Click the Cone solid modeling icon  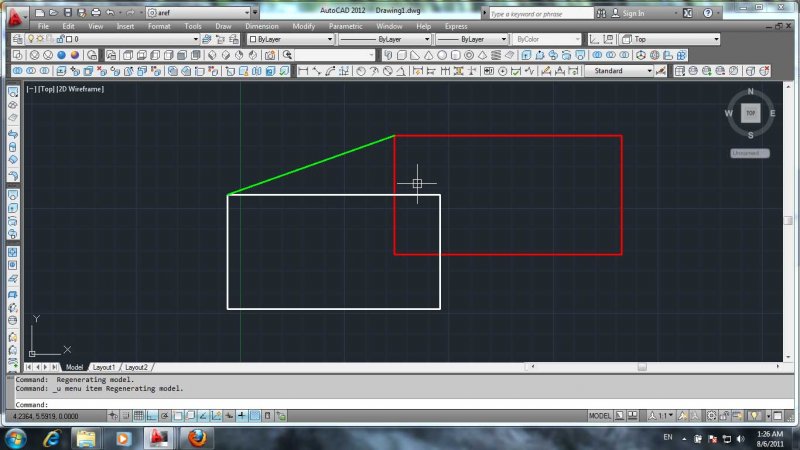click(429, 55)
